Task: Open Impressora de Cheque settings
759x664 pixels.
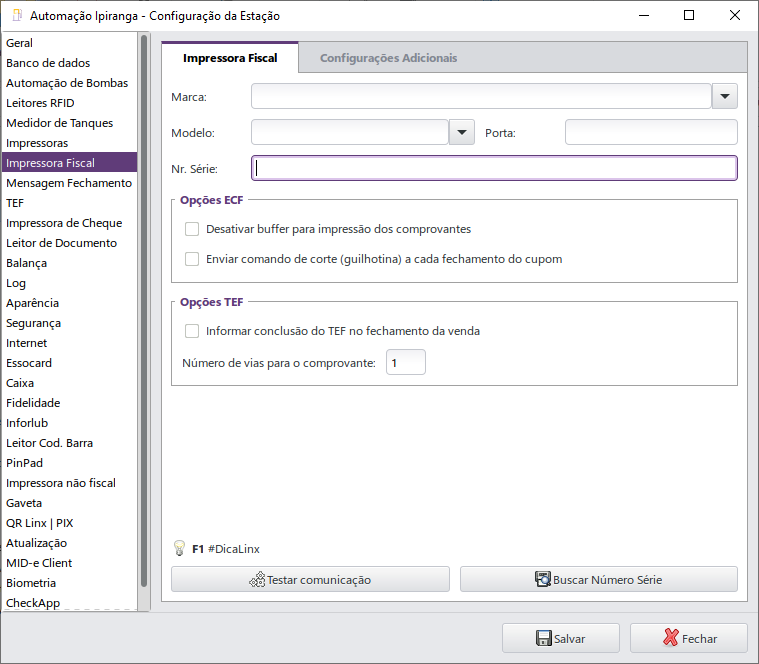Action: [69, 223]
